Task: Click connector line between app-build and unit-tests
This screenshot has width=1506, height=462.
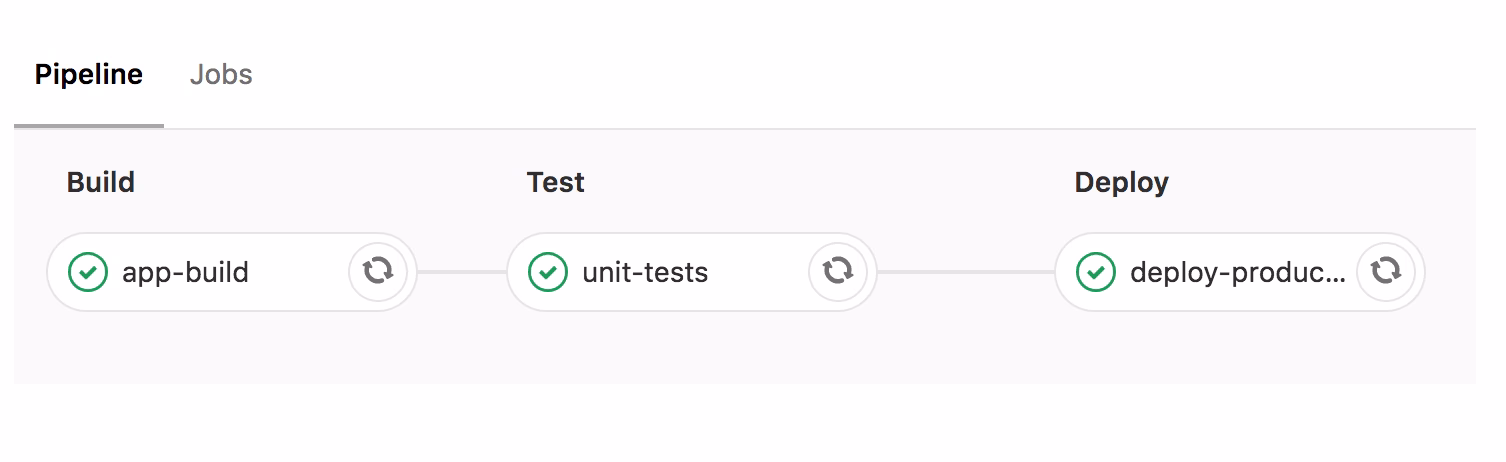Action: (462, 272)
